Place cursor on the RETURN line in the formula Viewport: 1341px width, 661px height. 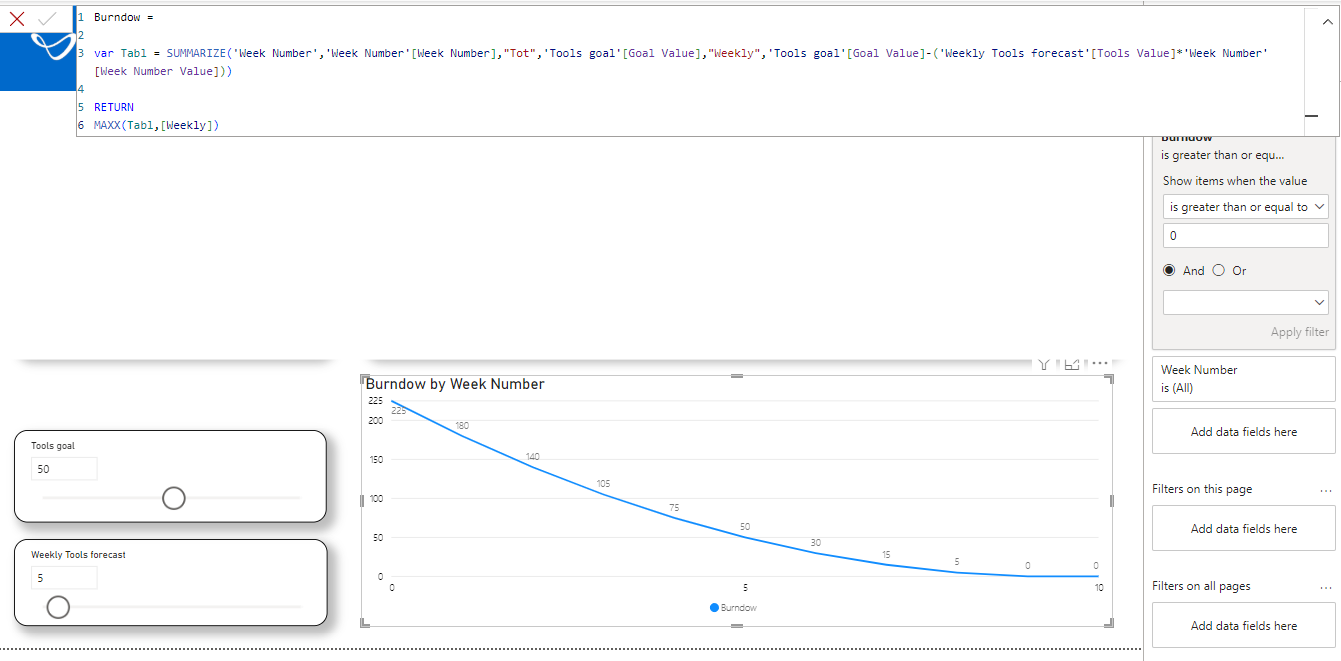click(114, 107)
